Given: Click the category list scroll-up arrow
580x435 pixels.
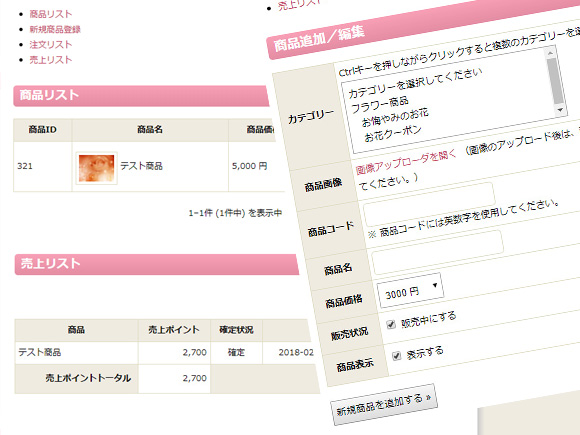Looking at the screenshot, I should (550, 53).
